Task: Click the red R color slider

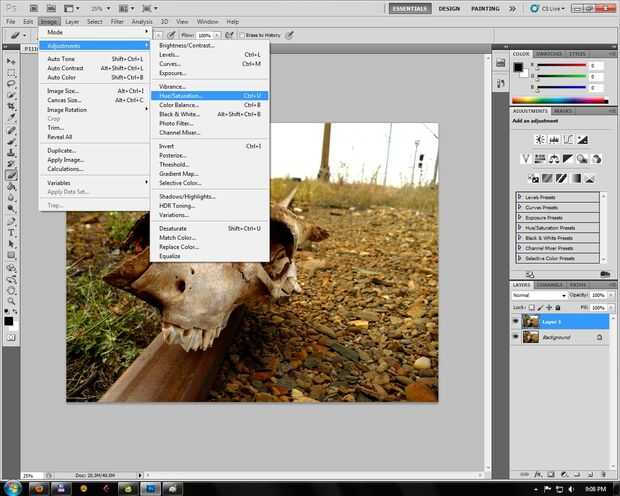Action: coord(561,65)
